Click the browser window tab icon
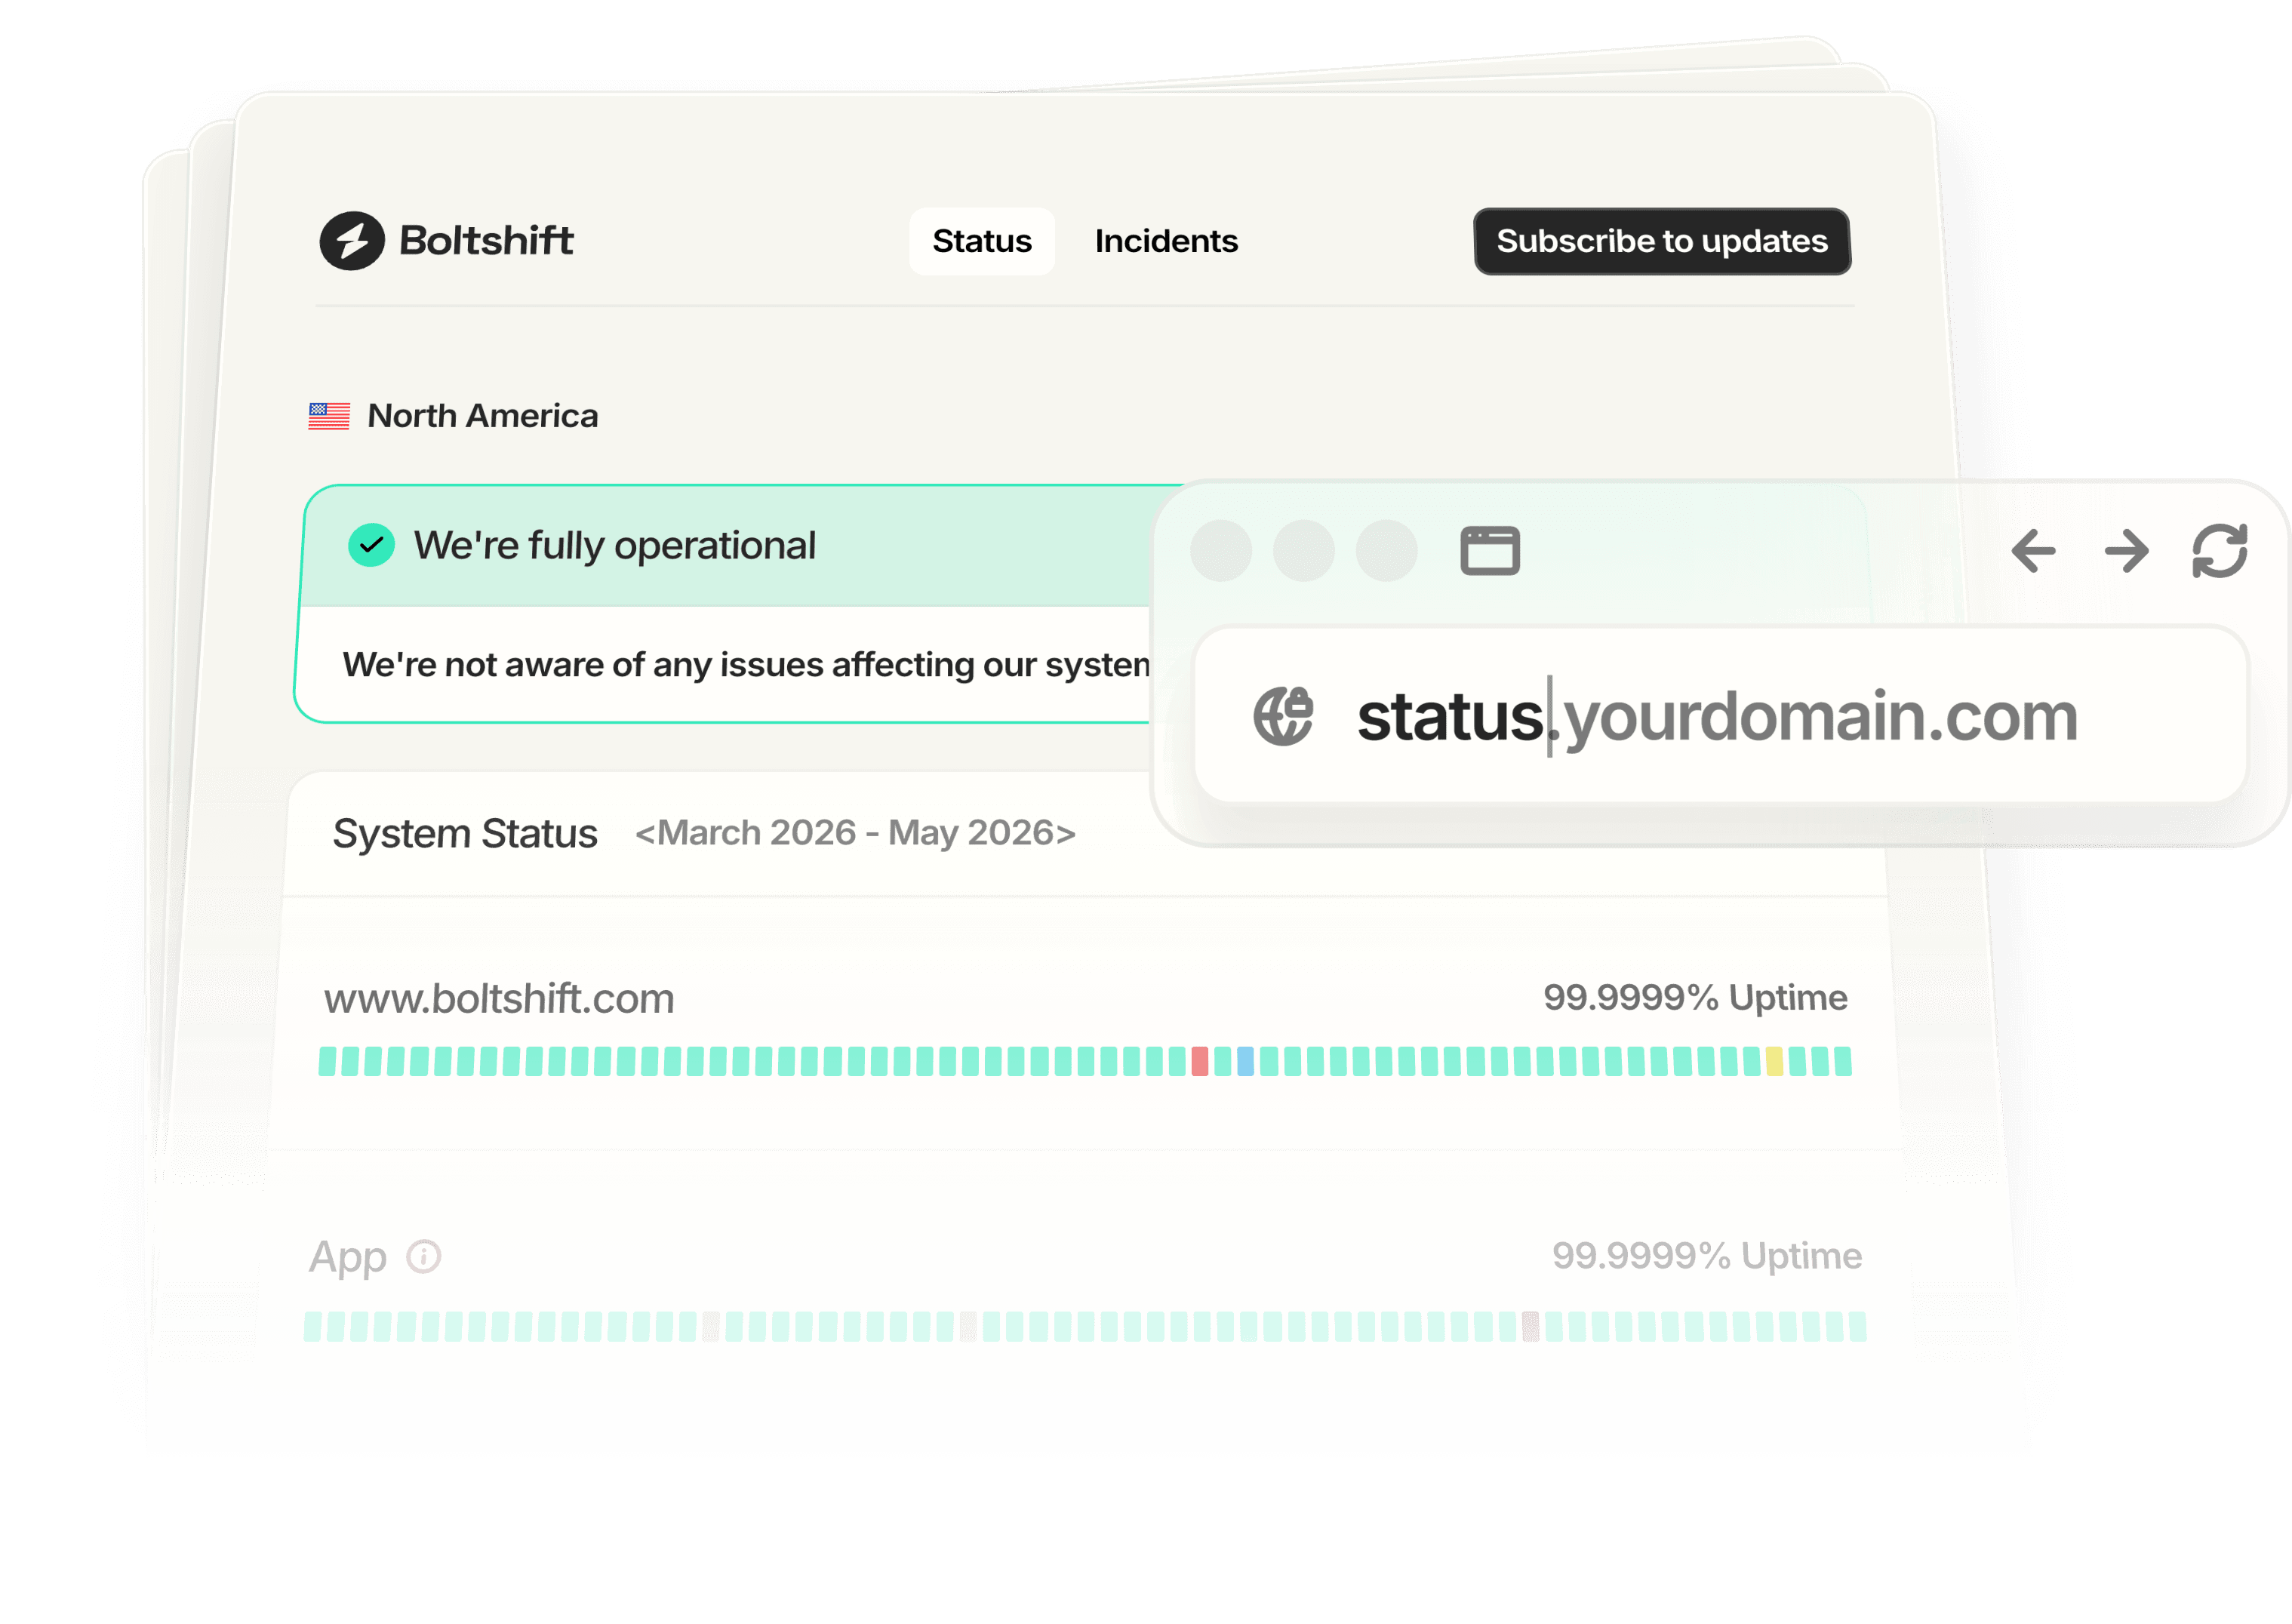This screenshot has width=2292, height=1624. click(1490, 551)
